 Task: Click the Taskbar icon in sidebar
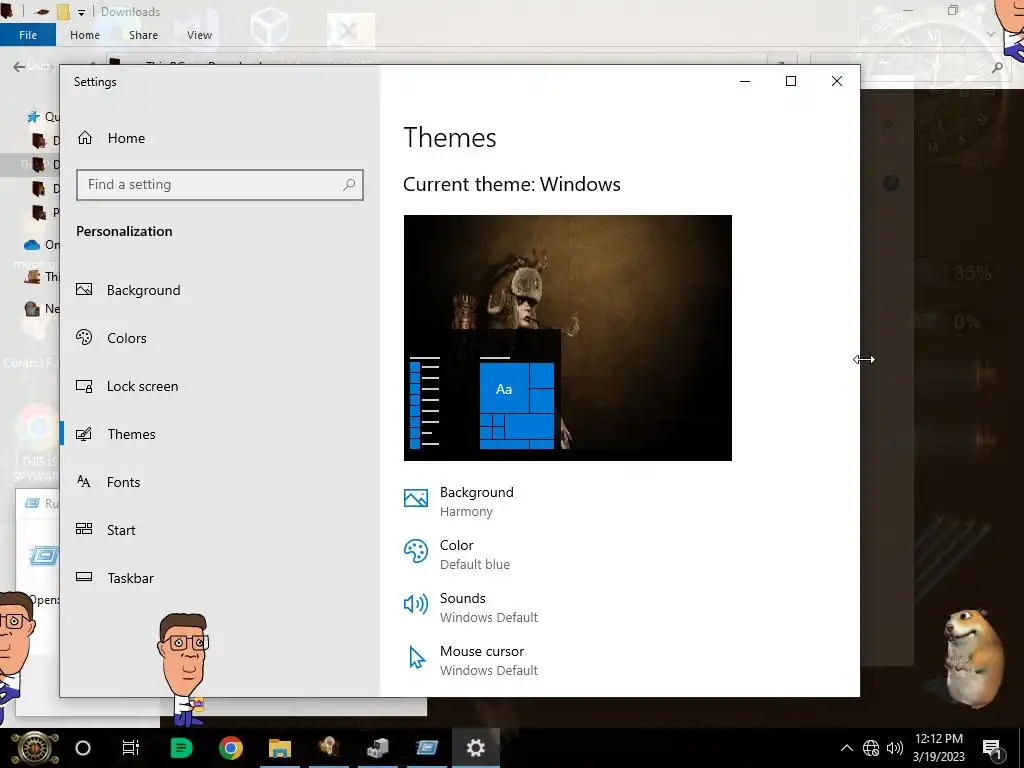(84, 577)
